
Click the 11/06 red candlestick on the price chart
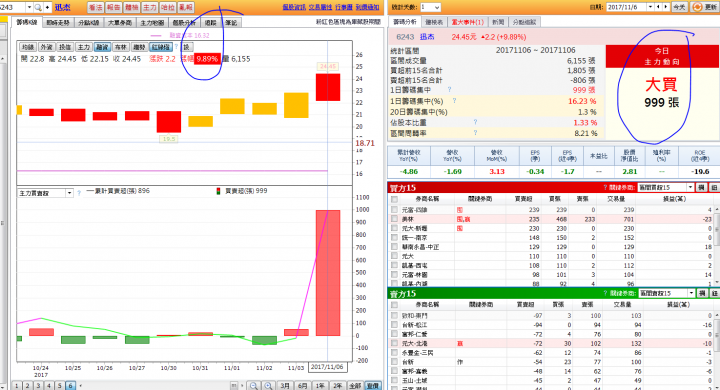tap(328, 87)
